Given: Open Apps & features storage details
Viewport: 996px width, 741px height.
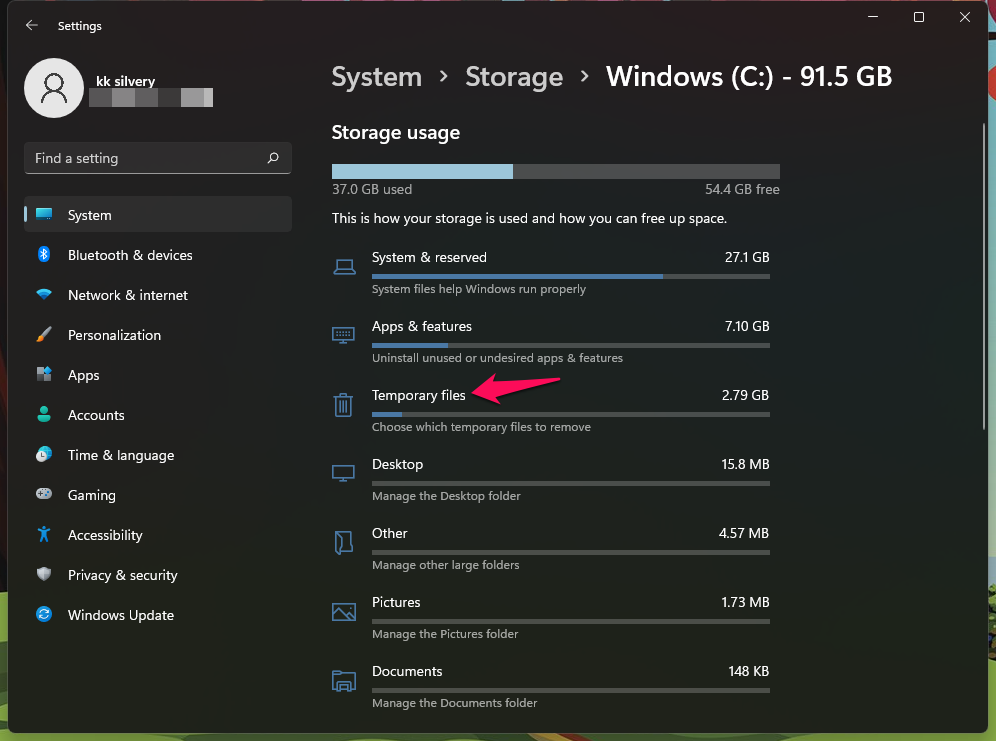Looking at the screenshot, I should point(551,342).
